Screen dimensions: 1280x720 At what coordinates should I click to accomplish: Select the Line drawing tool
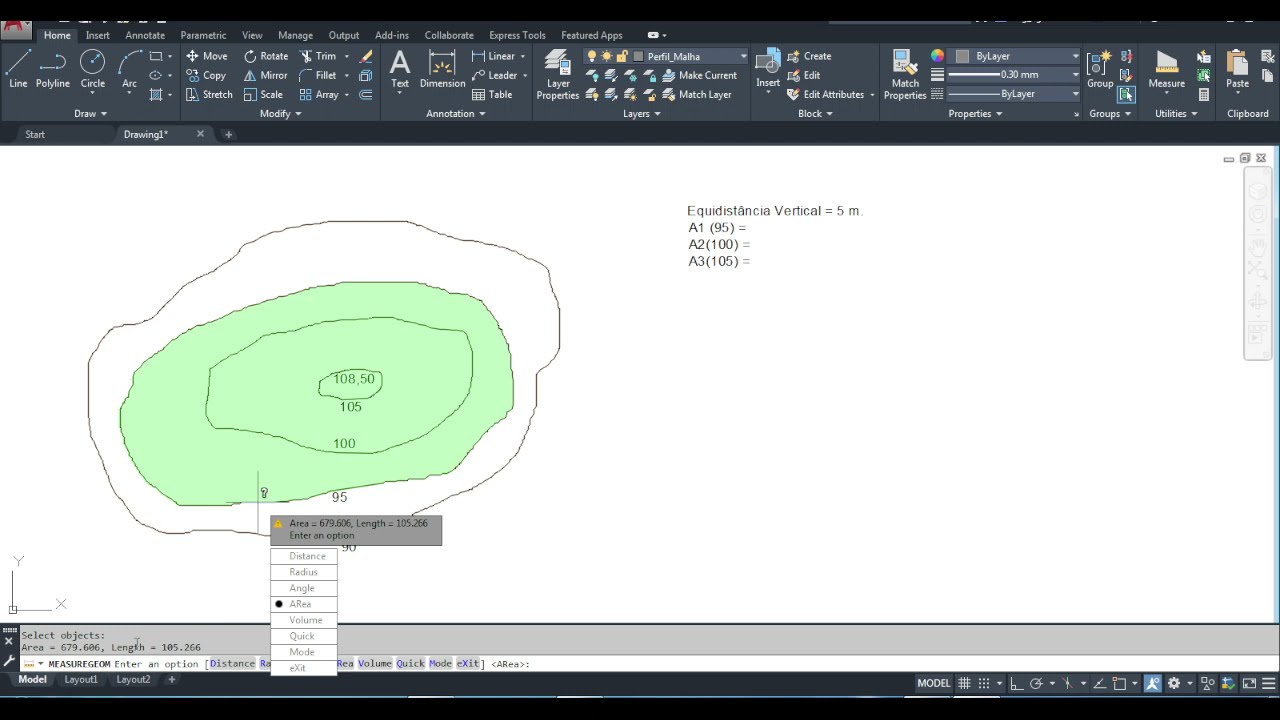[18, 69]
